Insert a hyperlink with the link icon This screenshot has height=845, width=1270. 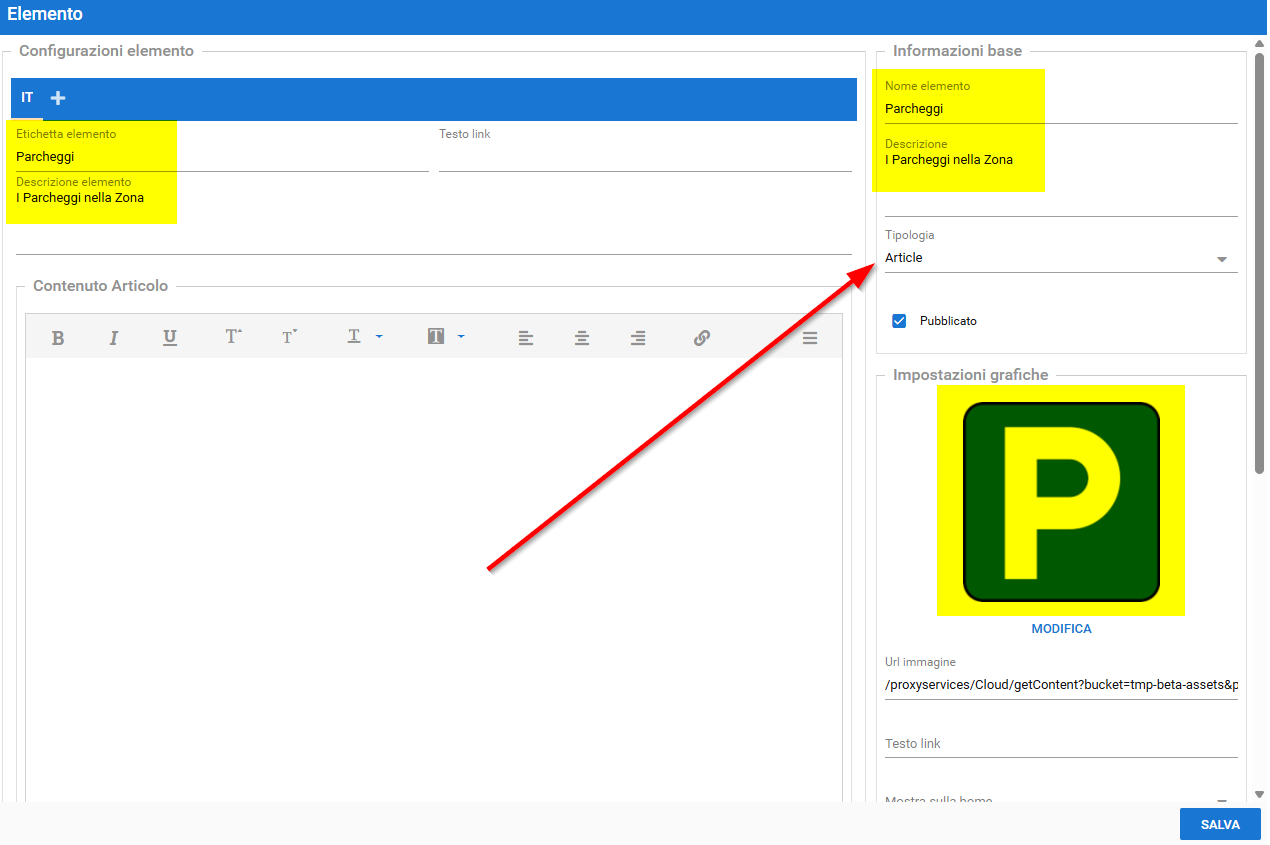click(x=702, y=338)
